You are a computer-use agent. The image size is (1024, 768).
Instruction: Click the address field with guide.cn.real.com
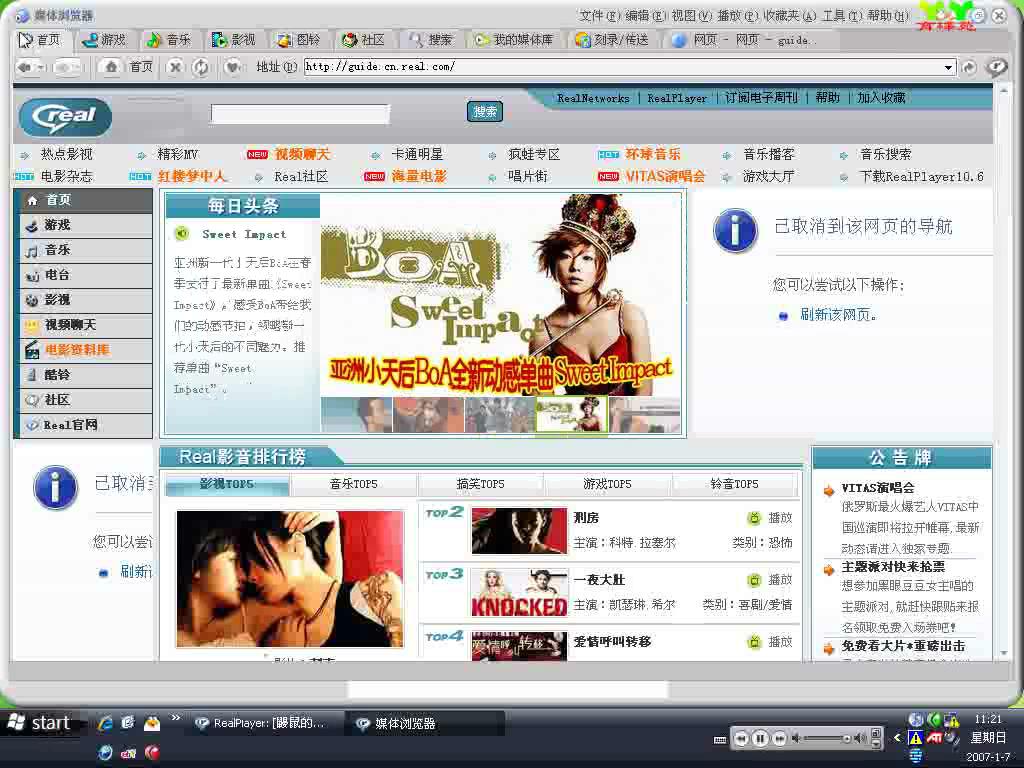coord(623,67)
